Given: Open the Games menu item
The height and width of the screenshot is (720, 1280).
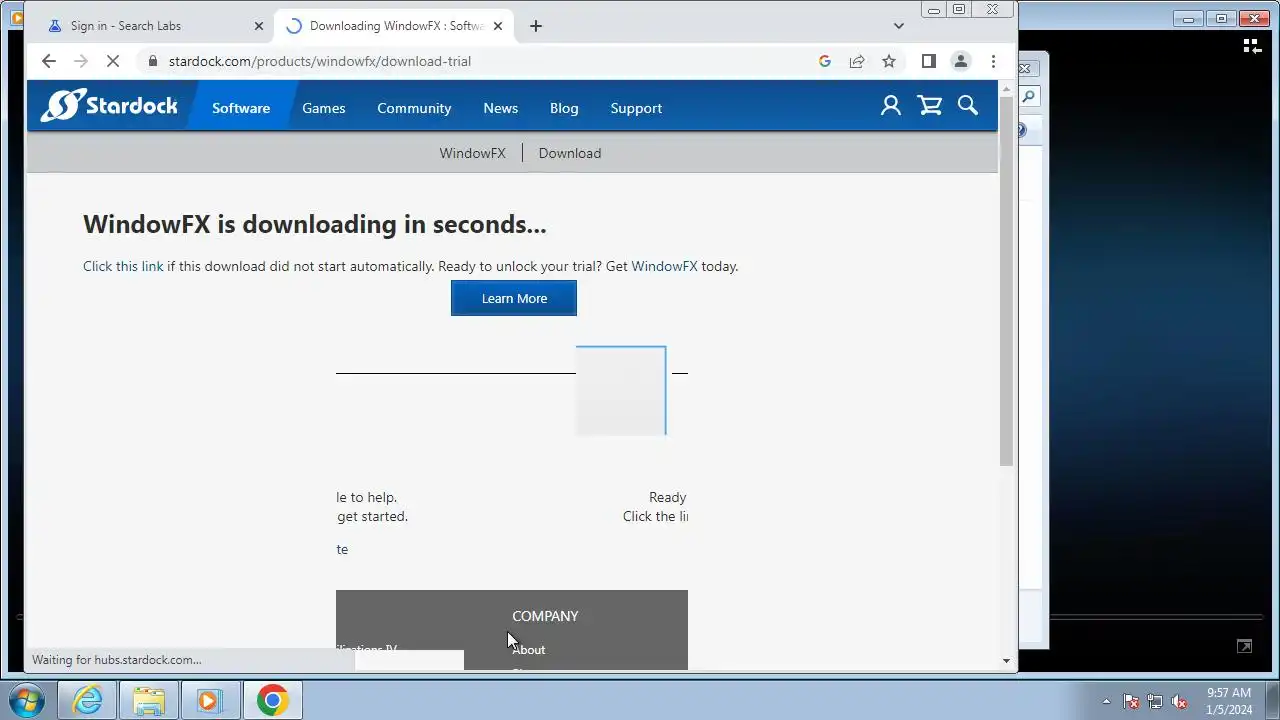Looking at the screenshot, I should pos(324,108).
